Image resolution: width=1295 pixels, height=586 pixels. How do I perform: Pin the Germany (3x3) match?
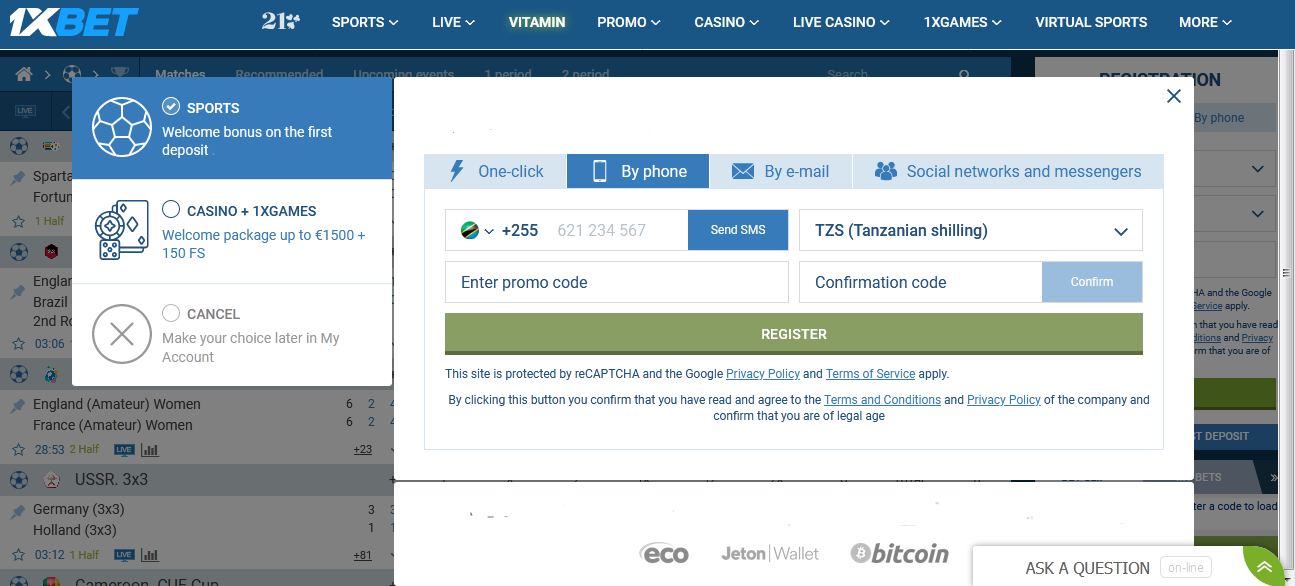click(x=18, y=510)
